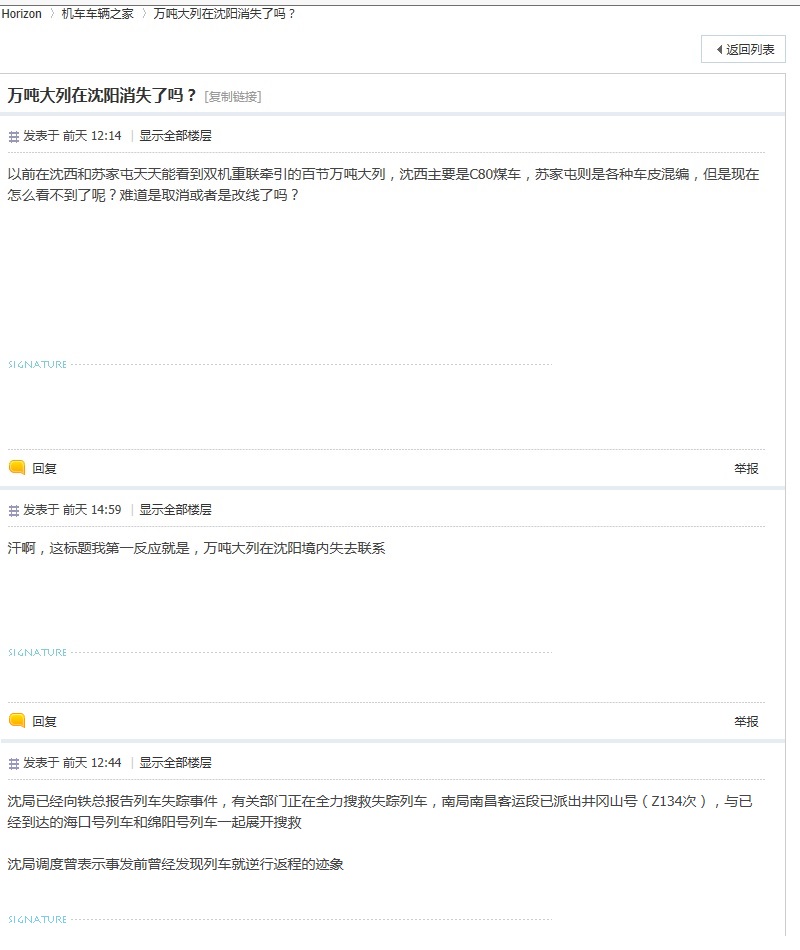The height and width of the screenshot is (950, 800).
Task: Click timestamp 发表于 前天 12:44
Action: coord(72,762)
